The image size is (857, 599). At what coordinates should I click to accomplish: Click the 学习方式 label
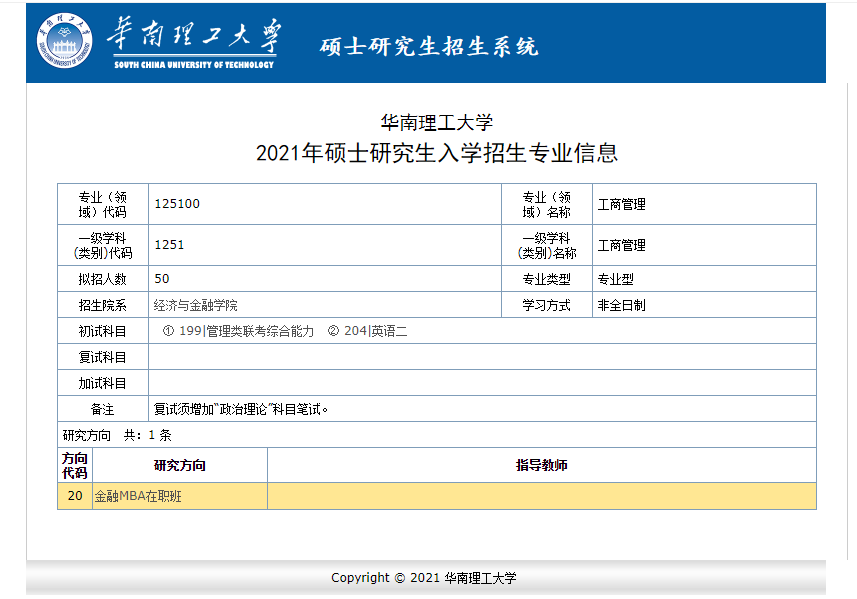(x=547, y=305)
